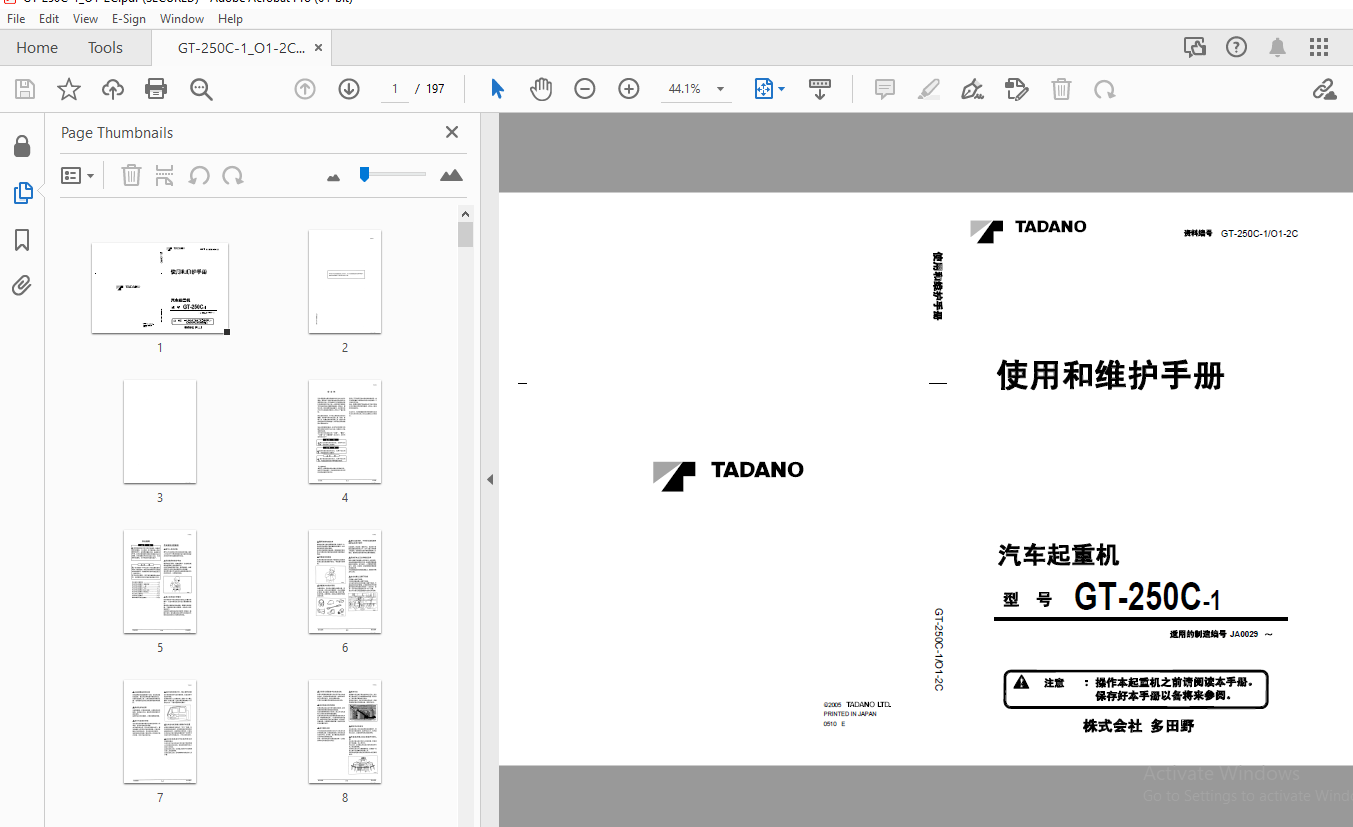The height and width of the screenshot is (827, 1353).
Task: Go to previous page arrow
Action: (x=305, y=89)
